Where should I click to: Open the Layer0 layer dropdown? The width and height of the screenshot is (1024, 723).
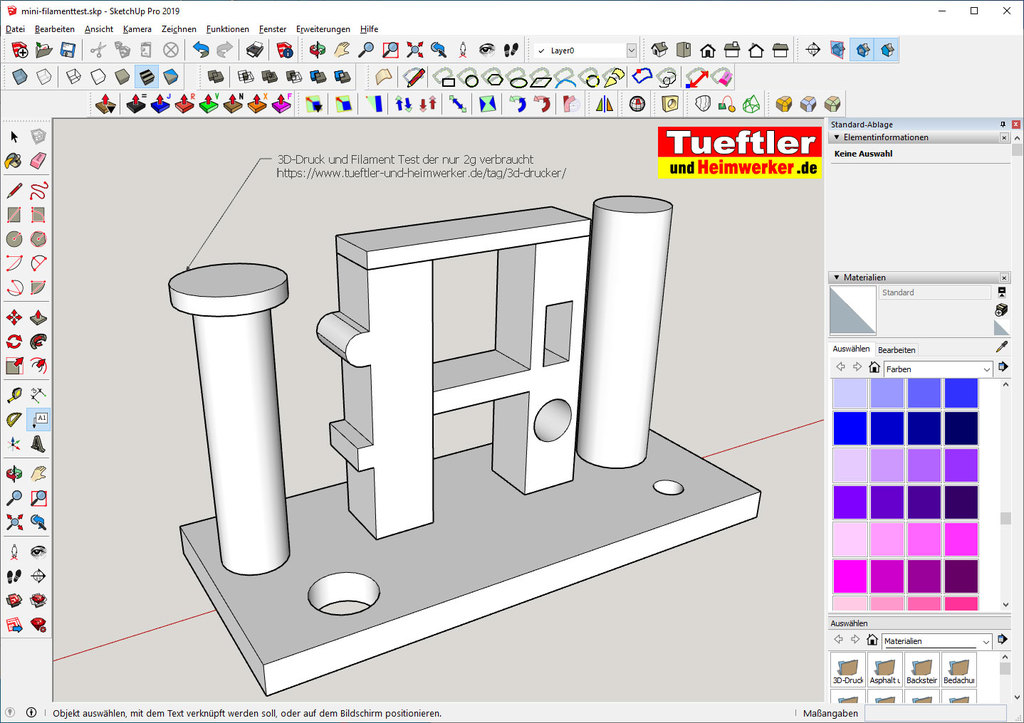tap(631, 50)
